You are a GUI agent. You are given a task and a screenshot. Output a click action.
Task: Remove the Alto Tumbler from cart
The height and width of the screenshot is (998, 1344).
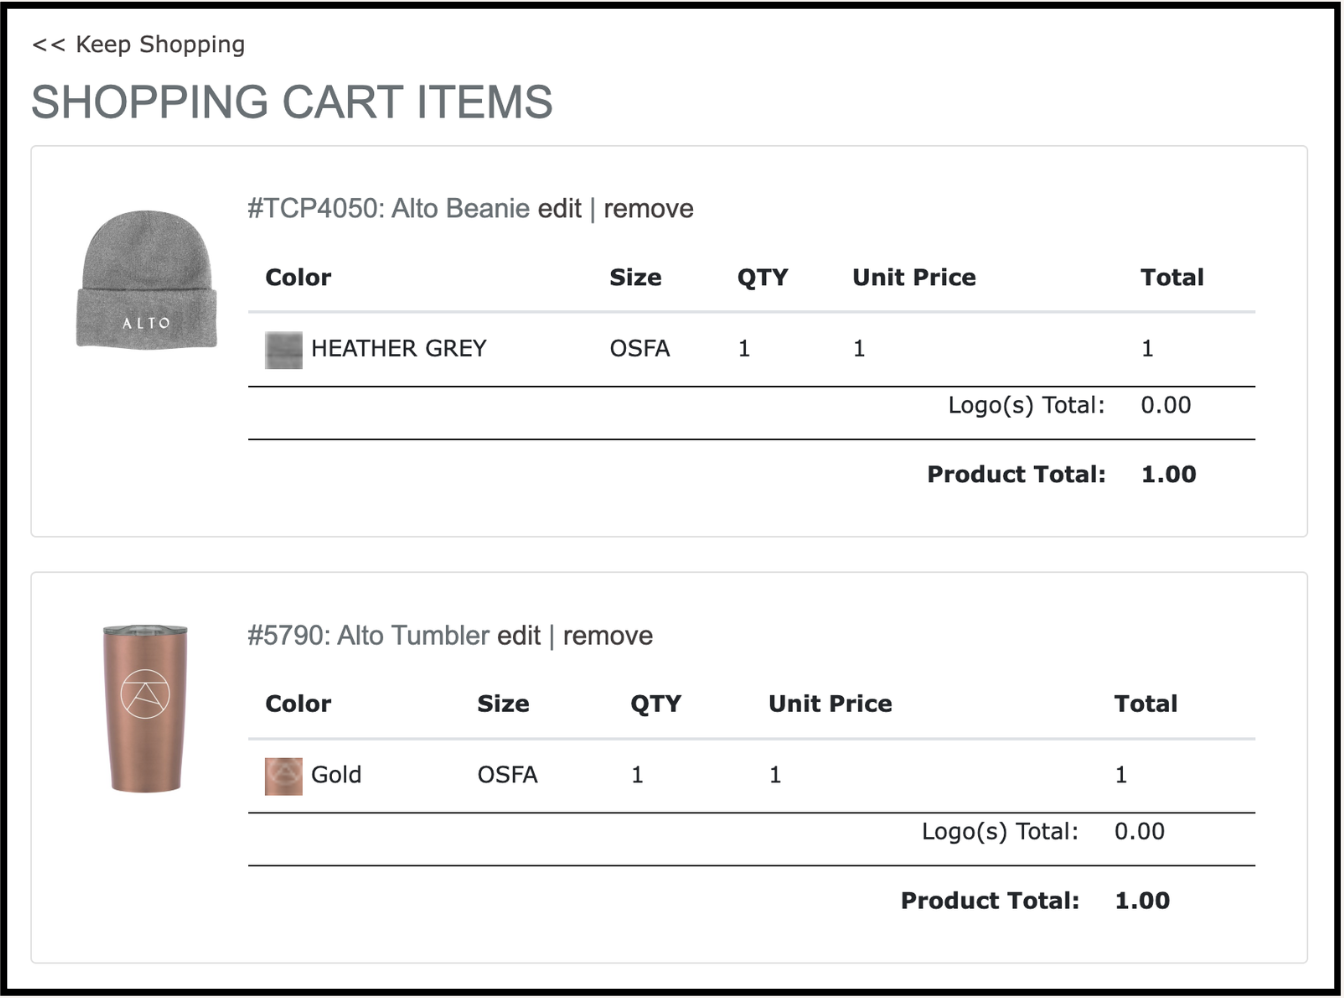click(x=608, y=636)
